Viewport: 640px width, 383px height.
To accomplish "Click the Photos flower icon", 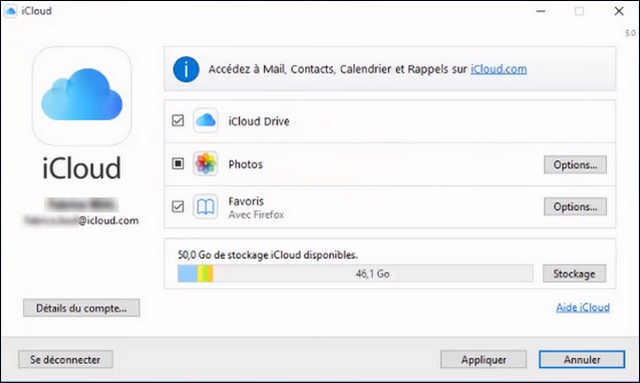I will (x=205, y=164).
